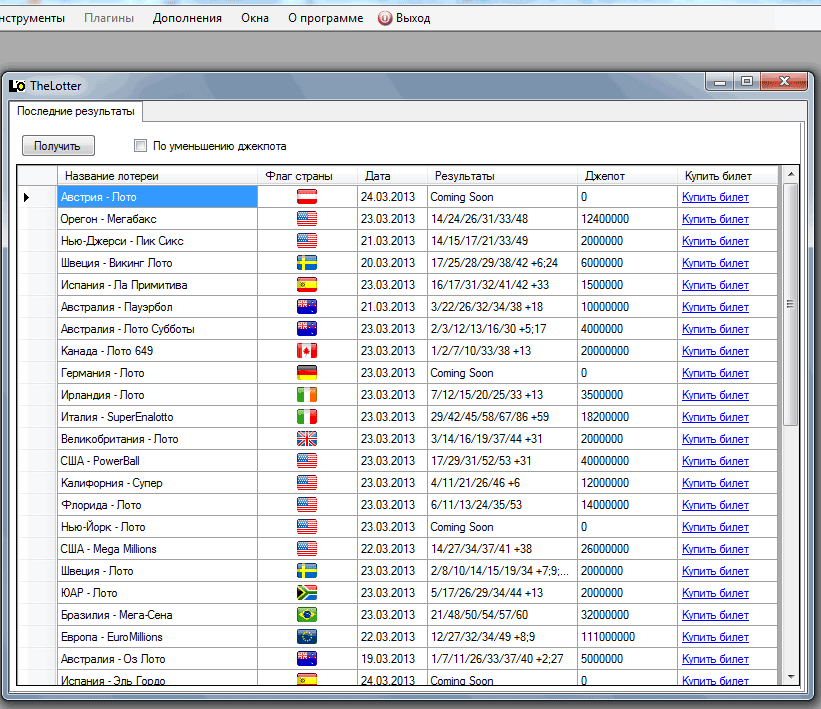Click the Sweden flag in the Швеция - Викинг Лото row

pos(307,263)
